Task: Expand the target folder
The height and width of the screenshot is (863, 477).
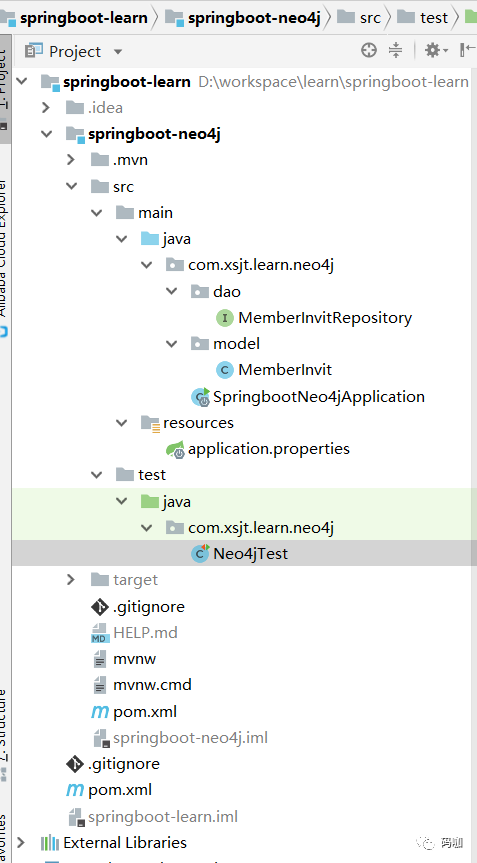Action: (71, 580)
